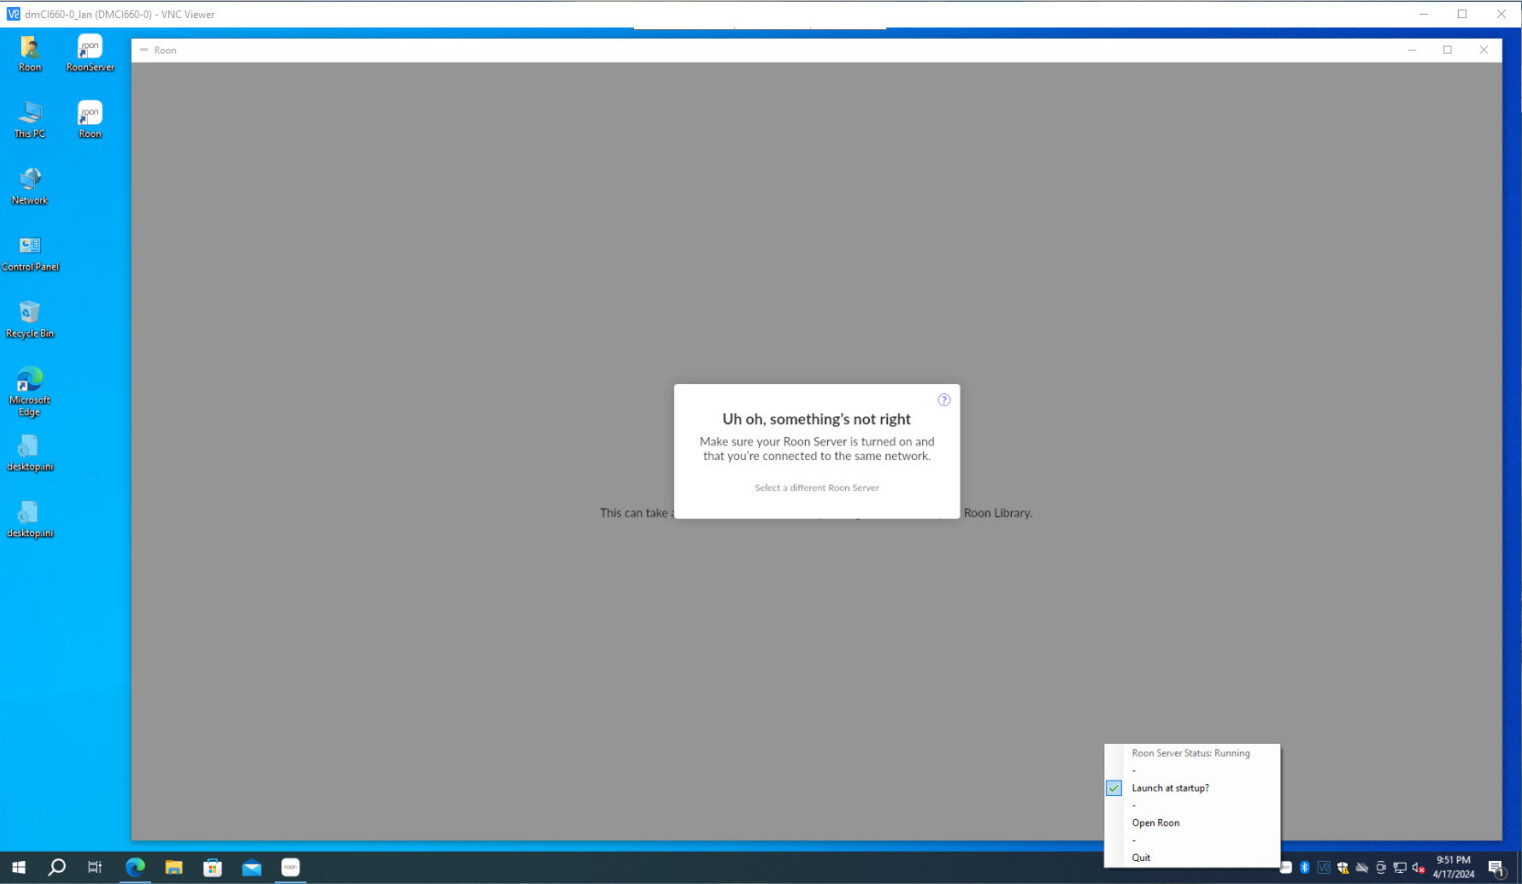Maximize the Roon window
This screenshot has width=1522, height=884.
coord(1447,50)
